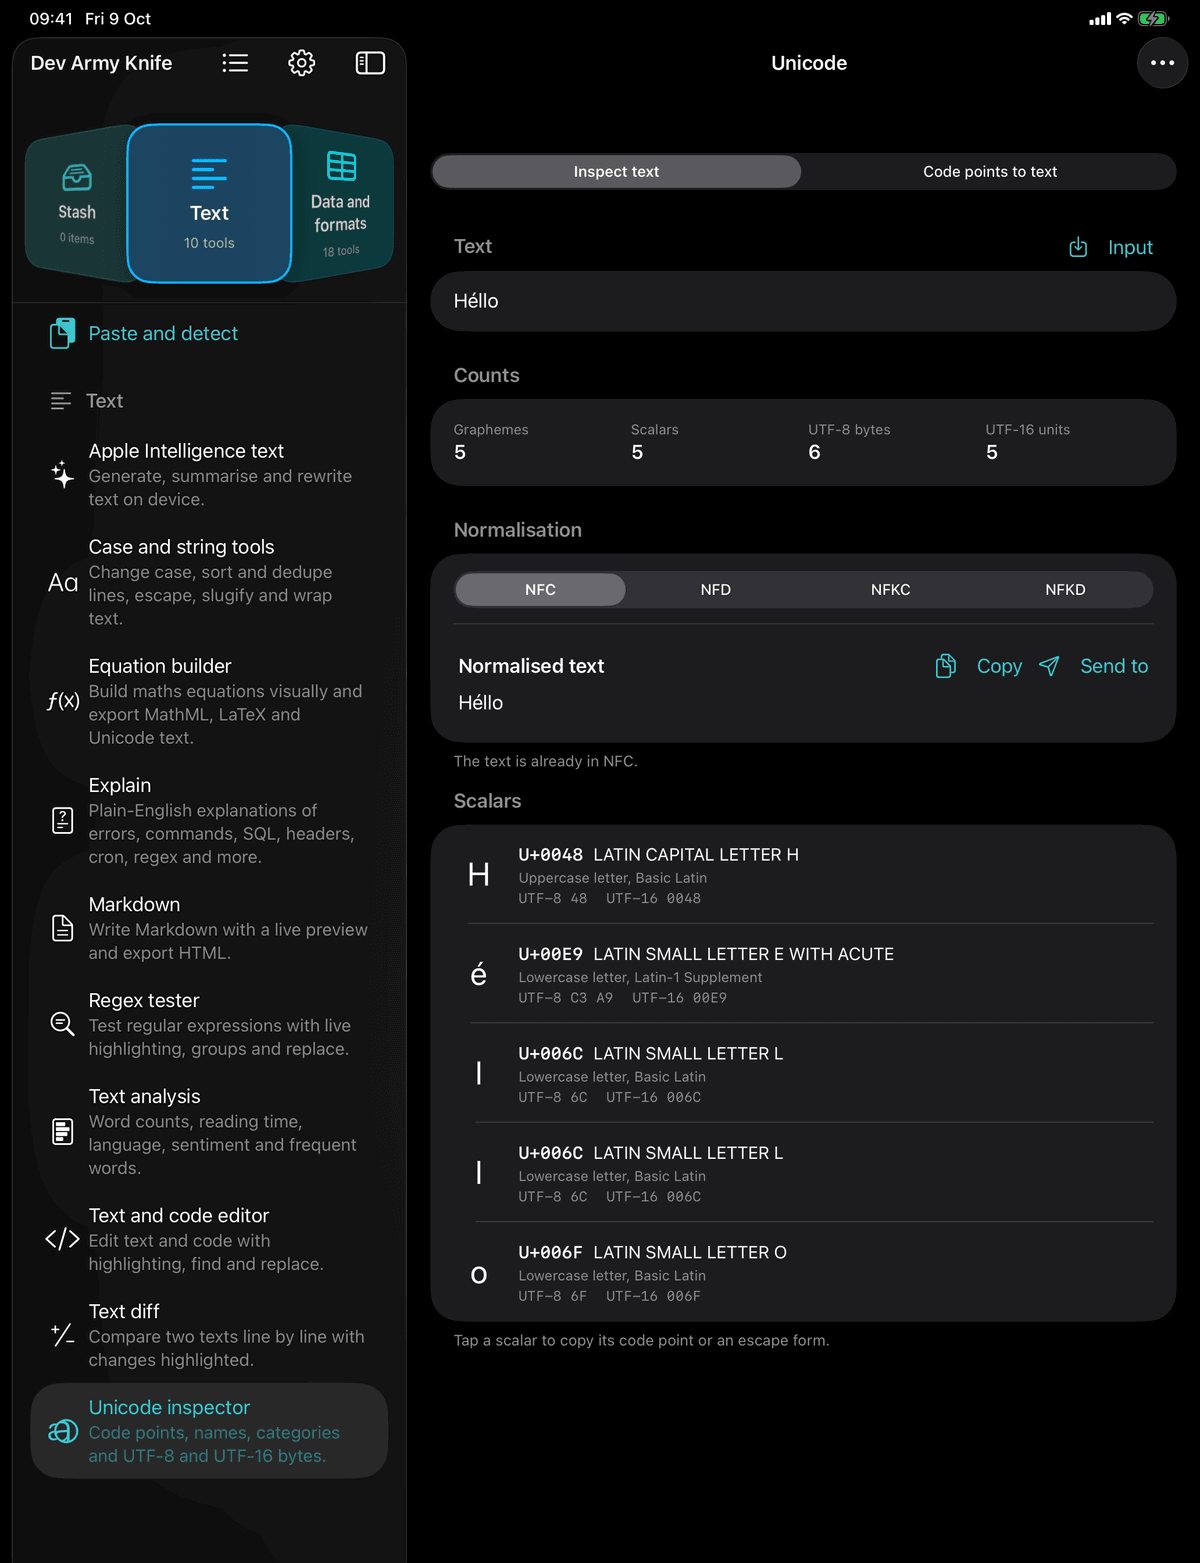Tap the U+006F Latin small letter O row
This screenshot has height=1563, width=1200.
[x=803, y=1273]
